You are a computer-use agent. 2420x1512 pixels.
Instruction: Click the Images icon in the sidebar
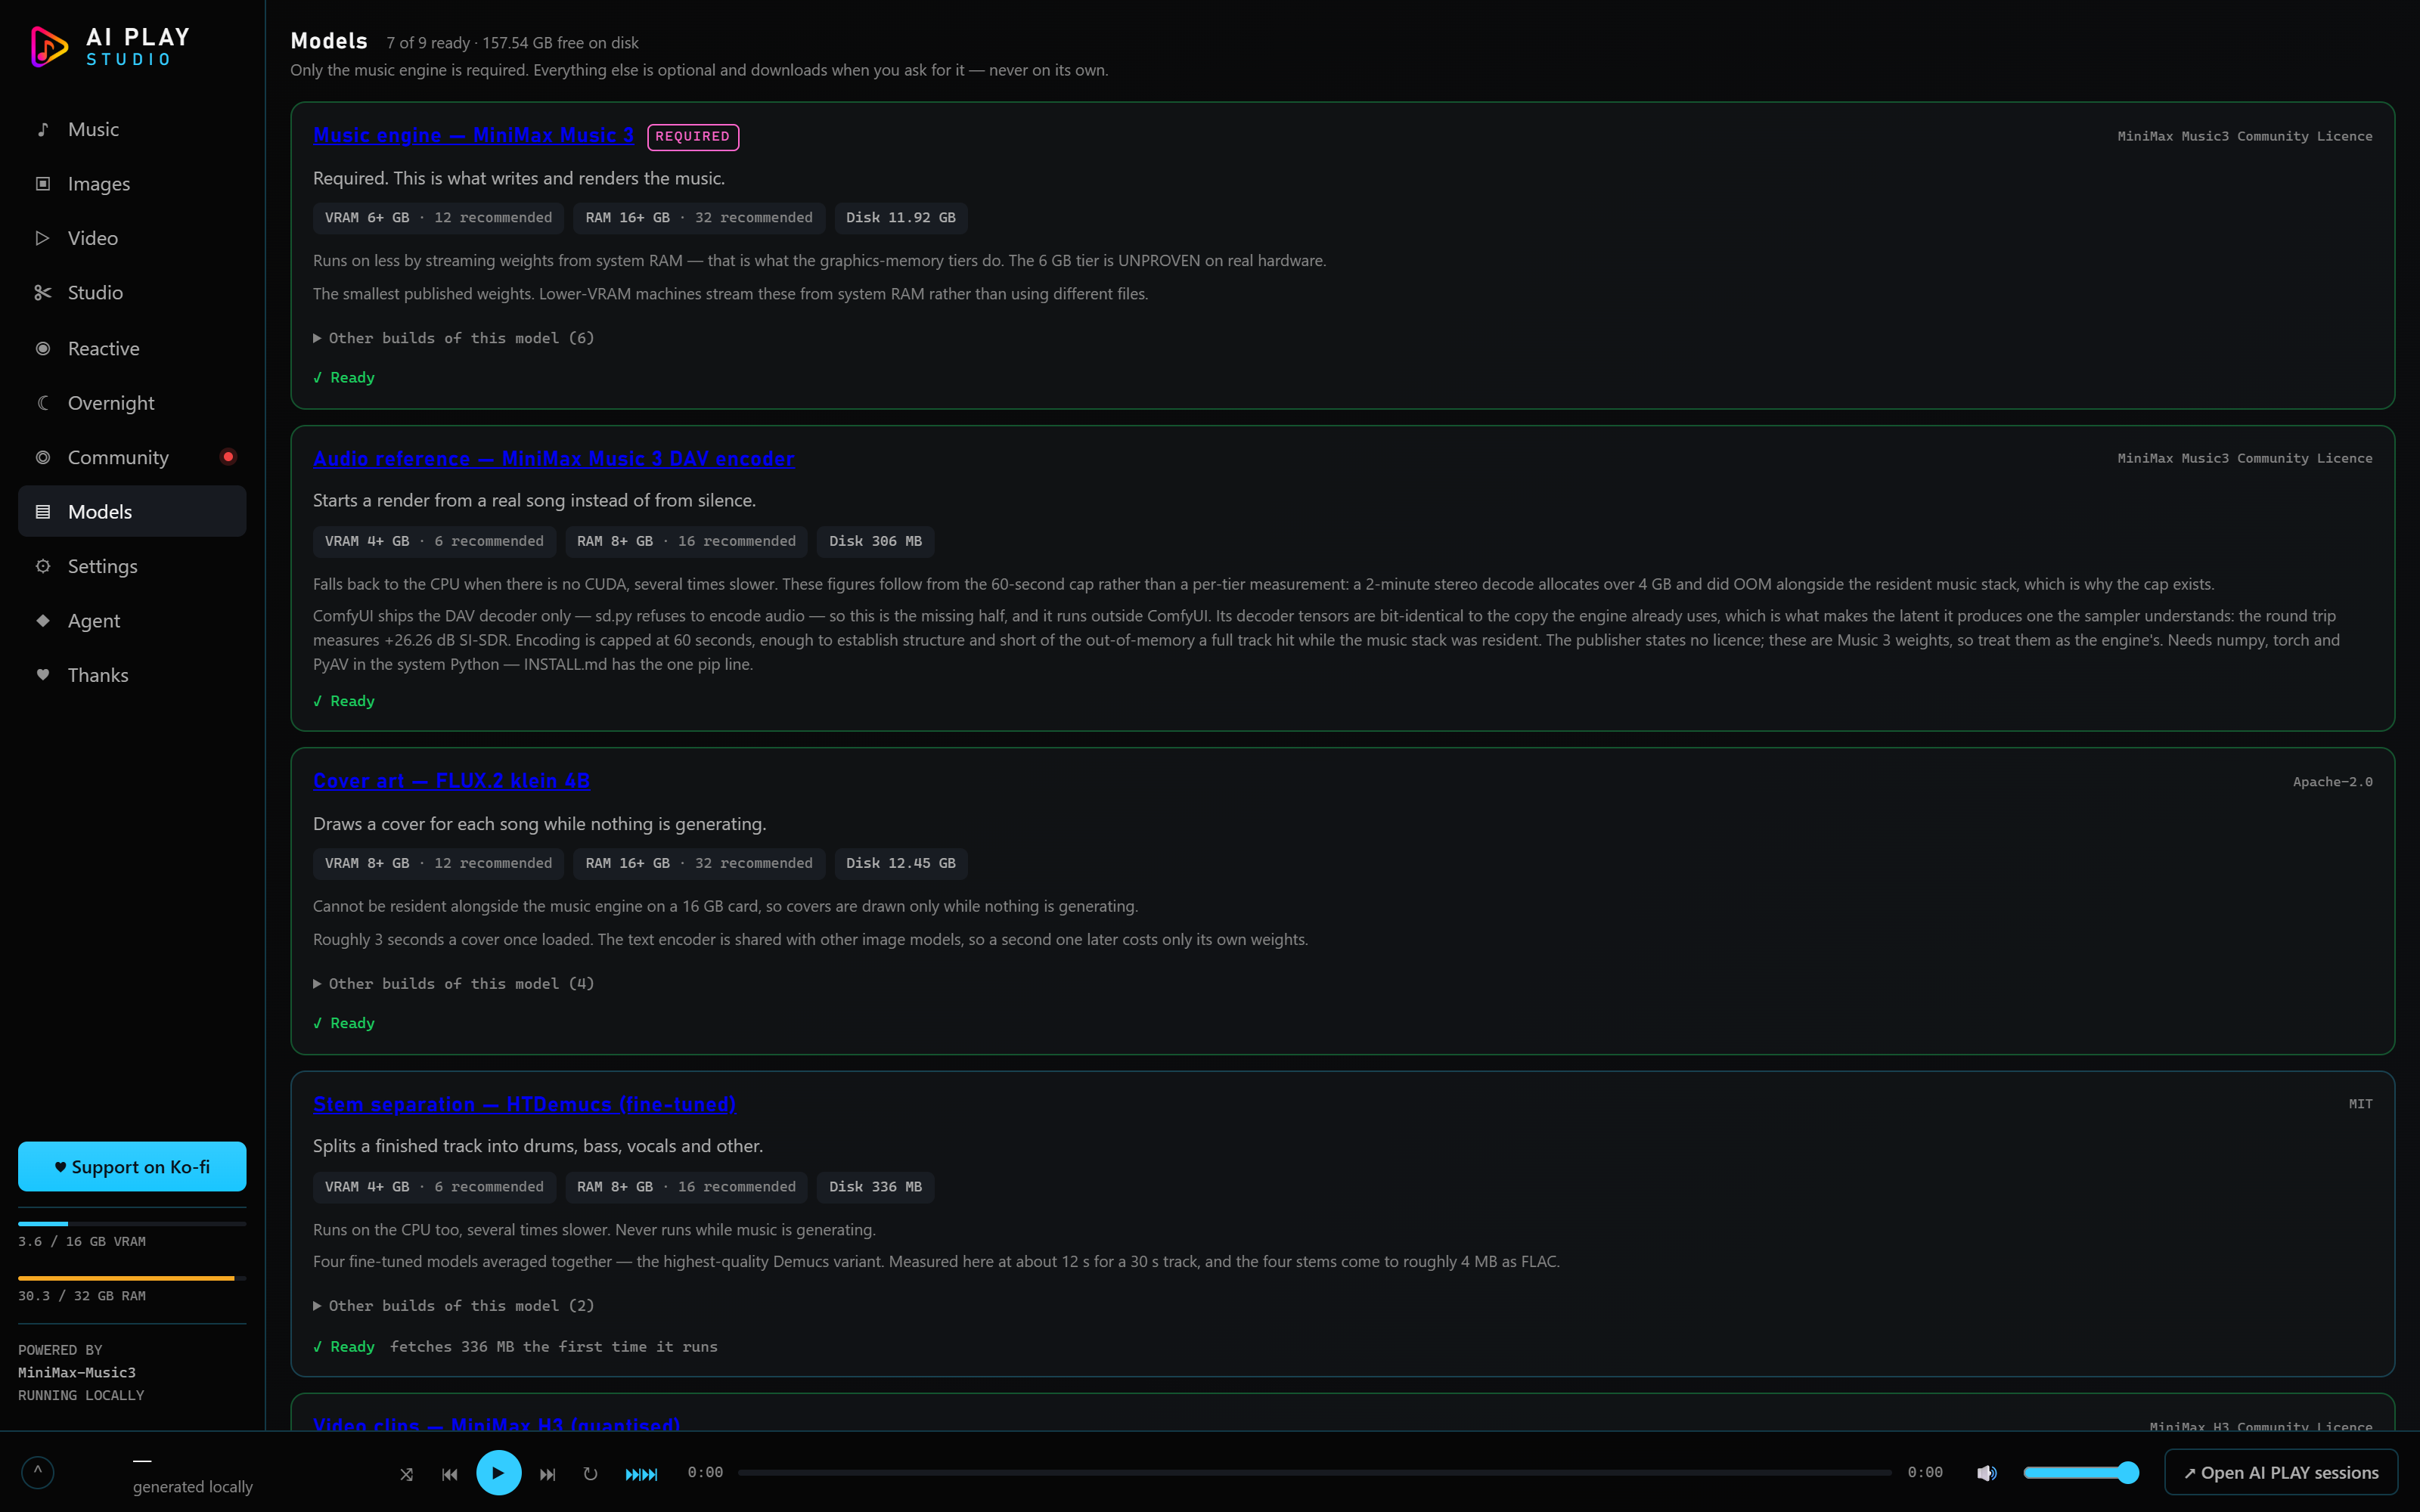(x=43, y=184)
